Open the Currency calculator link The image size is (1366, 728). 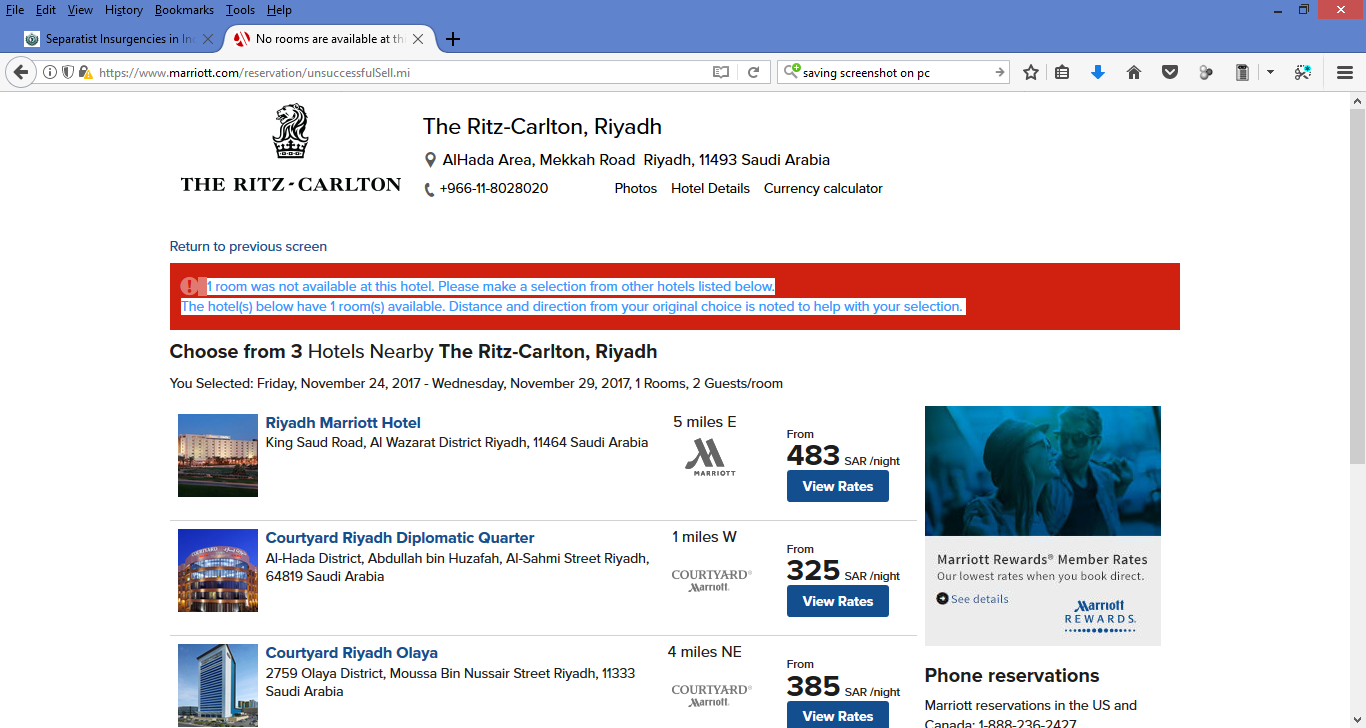(823, 188)
